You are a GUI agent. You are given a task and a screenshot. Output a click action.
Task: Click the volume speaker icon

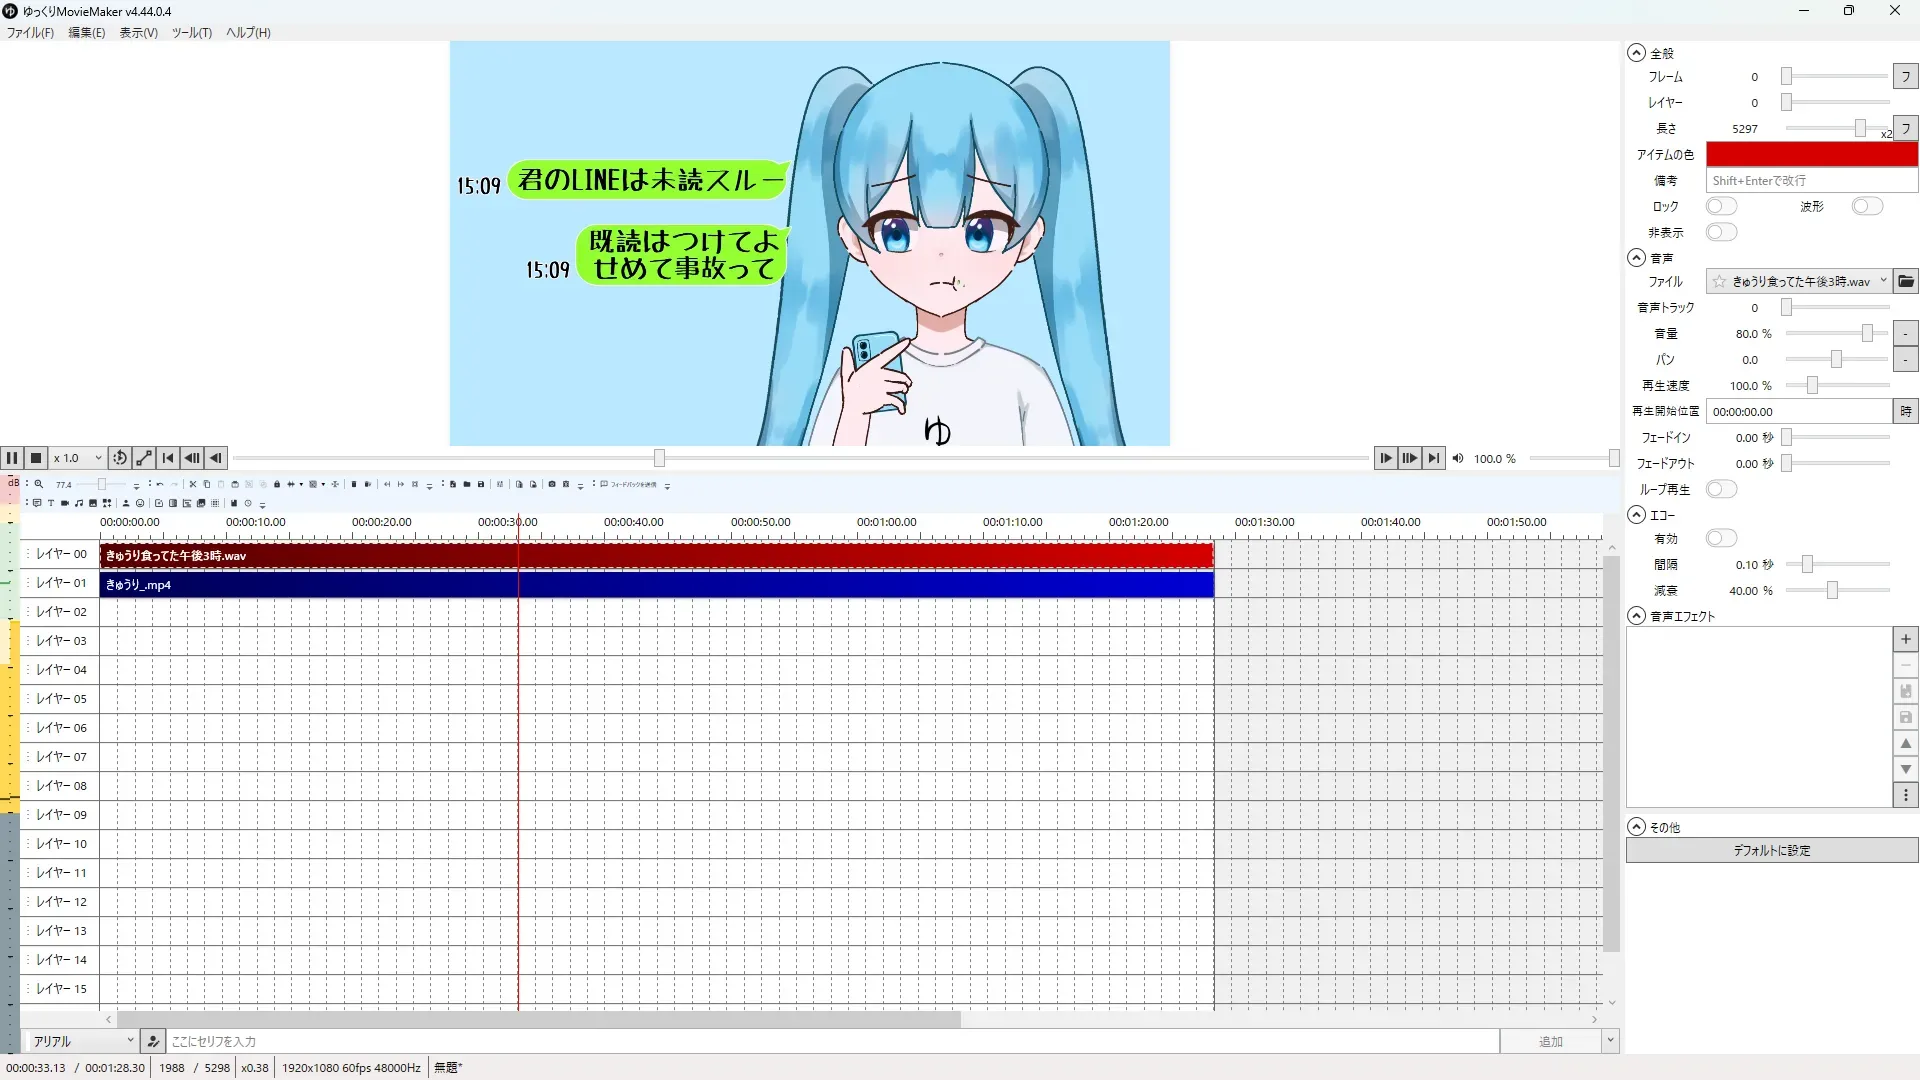1458,458
